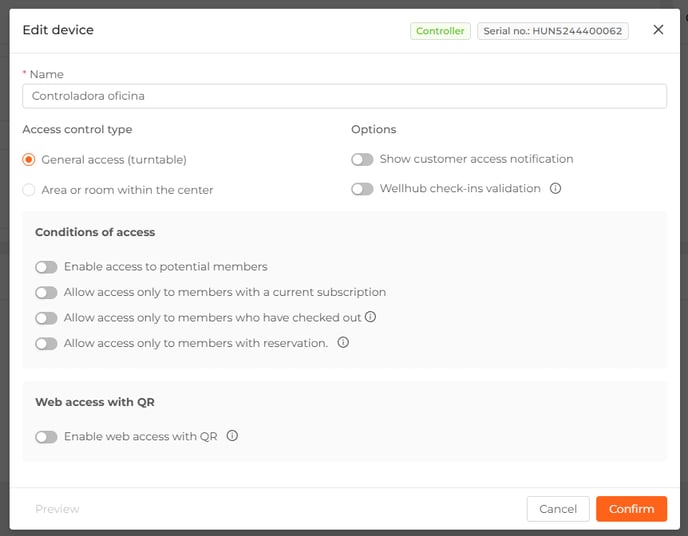Toggle Enable access to potential members
The image size is (688, 536).
pyautogui.click(x=46, y=267)
